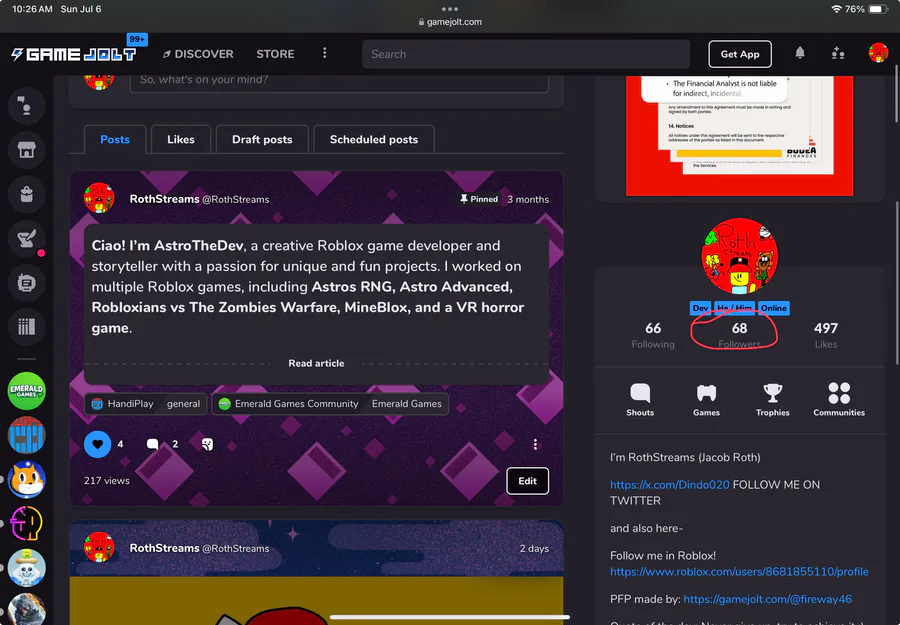The height and width of the screenshot is (625, 900).
Task: Open the Discover page
Action: pyautogui.click(x=198, y=54)
